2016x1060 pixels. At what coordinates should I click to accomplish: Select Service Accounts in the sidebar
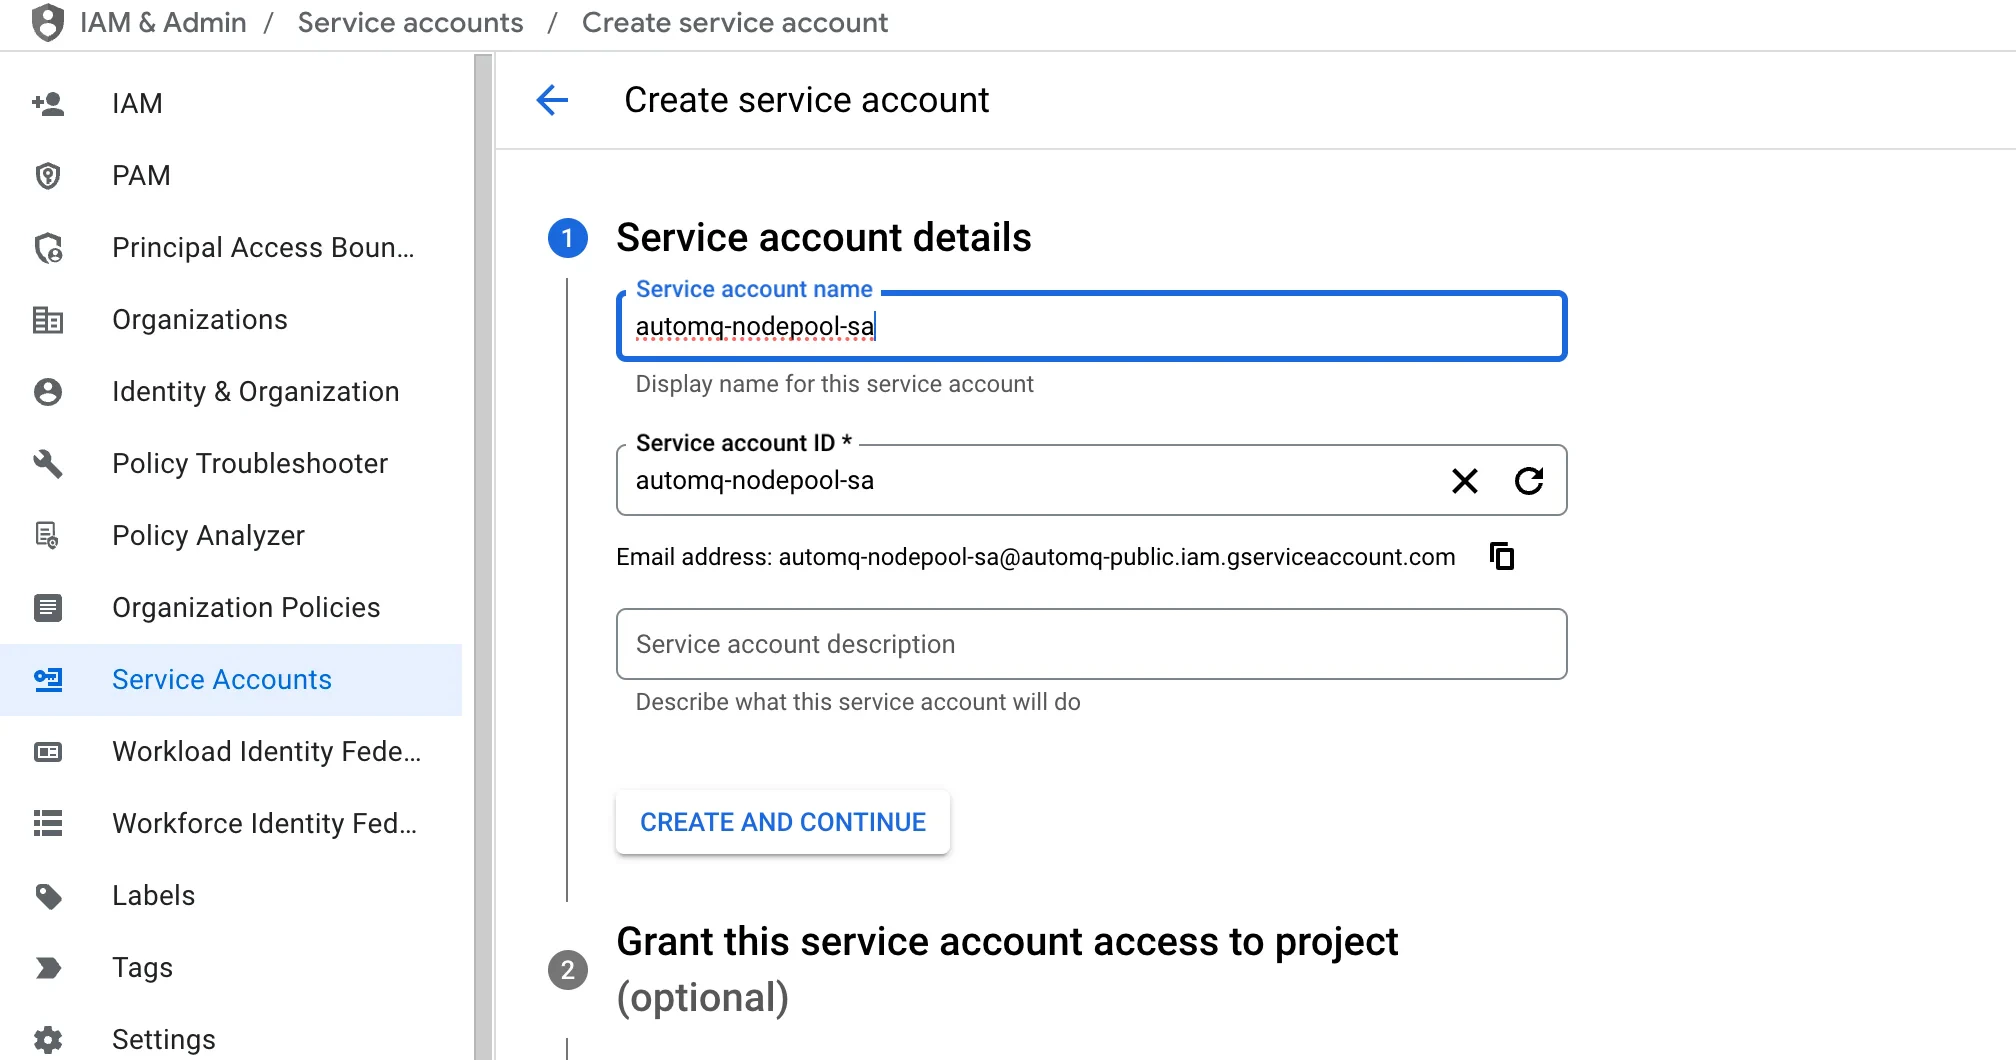click(231, 679)
